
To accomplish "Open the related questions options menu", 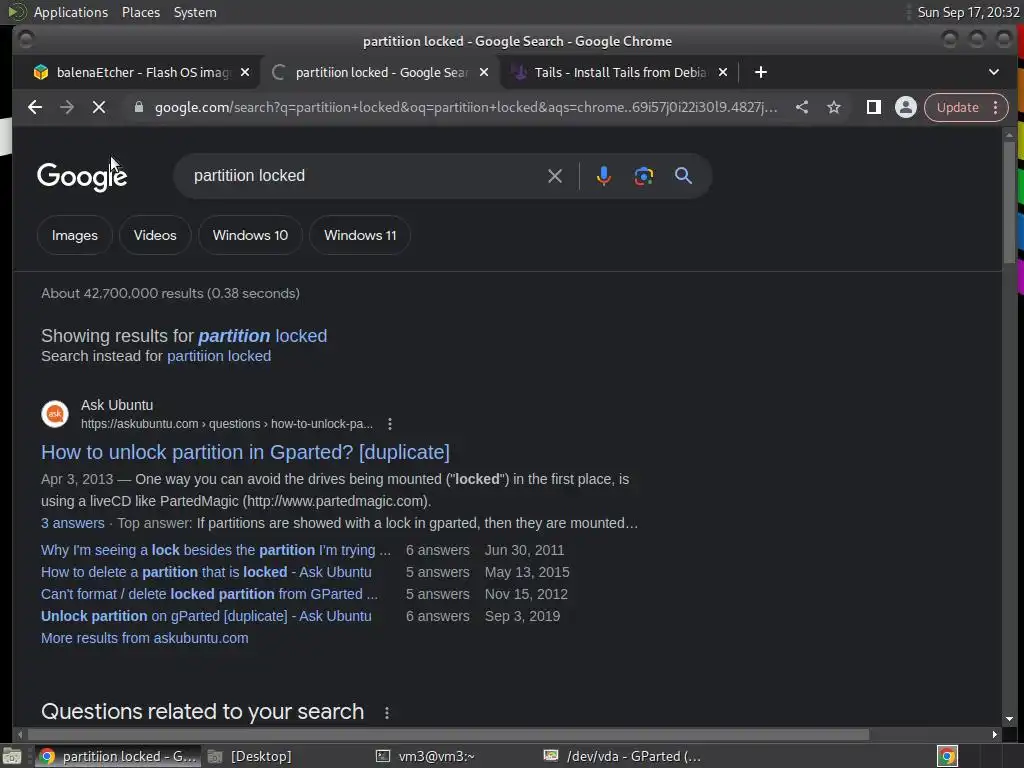I will 387,712.
